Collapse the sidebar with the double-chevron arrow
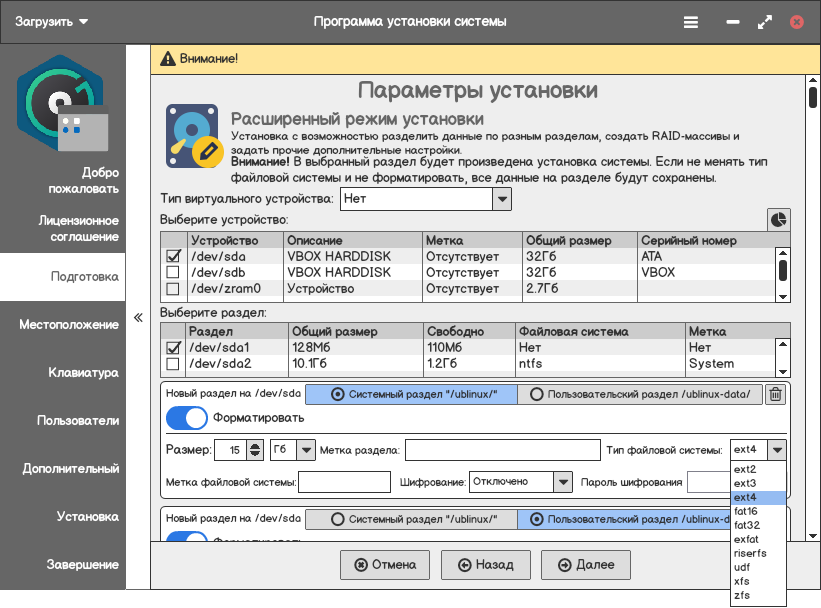 pos(139,318)
